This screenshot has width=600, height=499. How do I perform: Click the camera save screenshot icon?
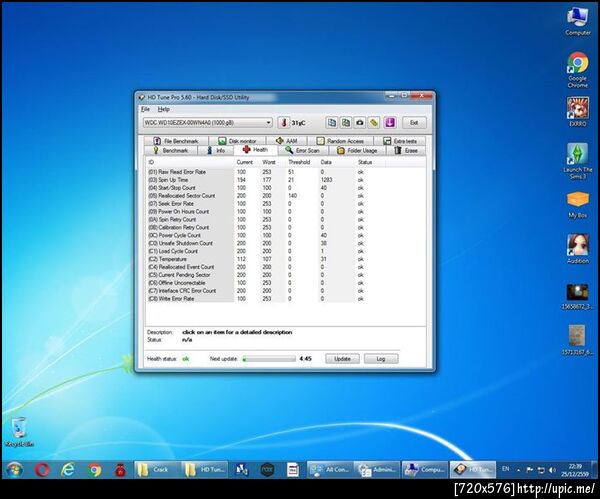coord(360,123)
